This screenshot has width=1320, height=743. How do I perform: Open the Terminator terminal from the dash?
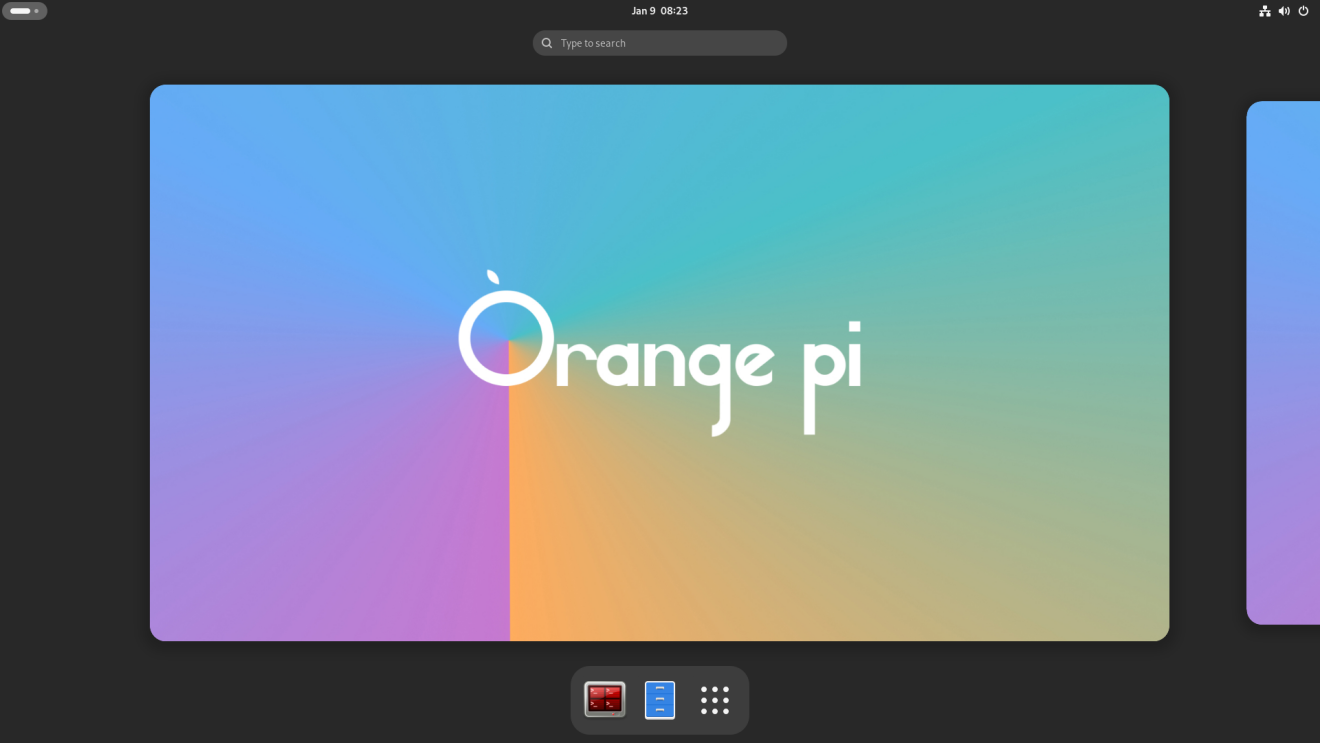[x=605, y=700]
